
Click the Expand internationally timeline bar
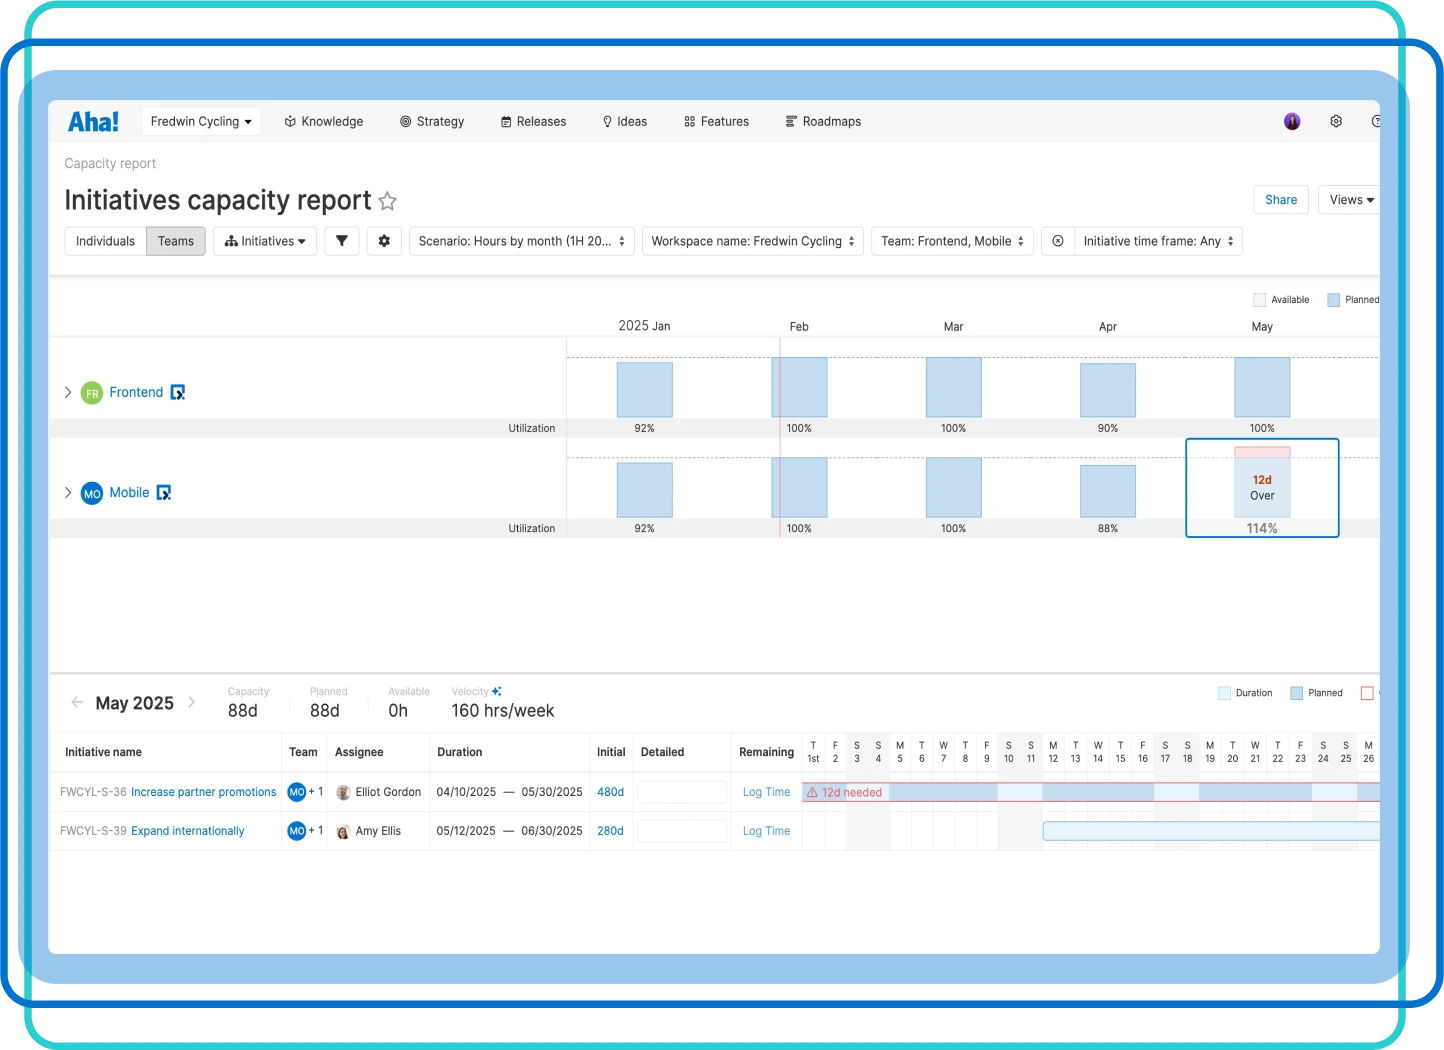(x=1211, y=831)
